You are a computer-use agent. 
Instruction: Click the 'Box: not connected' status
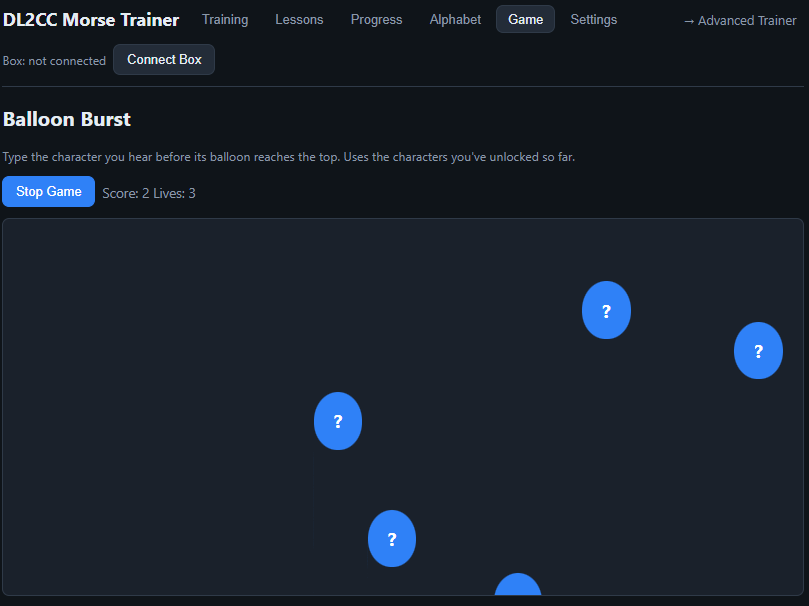(x=54, y=61)
